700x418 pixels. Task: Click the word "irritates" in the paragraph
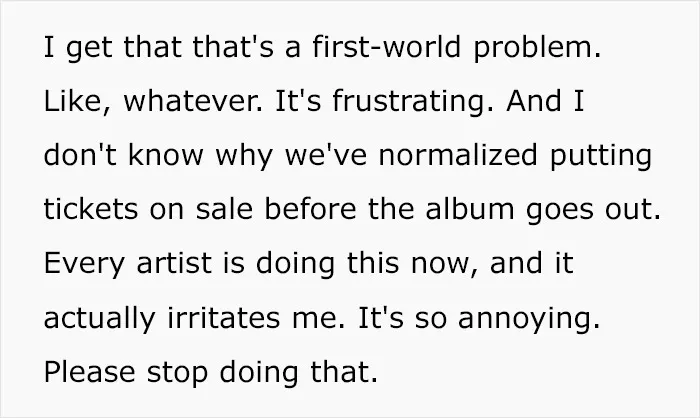[224, 318]
